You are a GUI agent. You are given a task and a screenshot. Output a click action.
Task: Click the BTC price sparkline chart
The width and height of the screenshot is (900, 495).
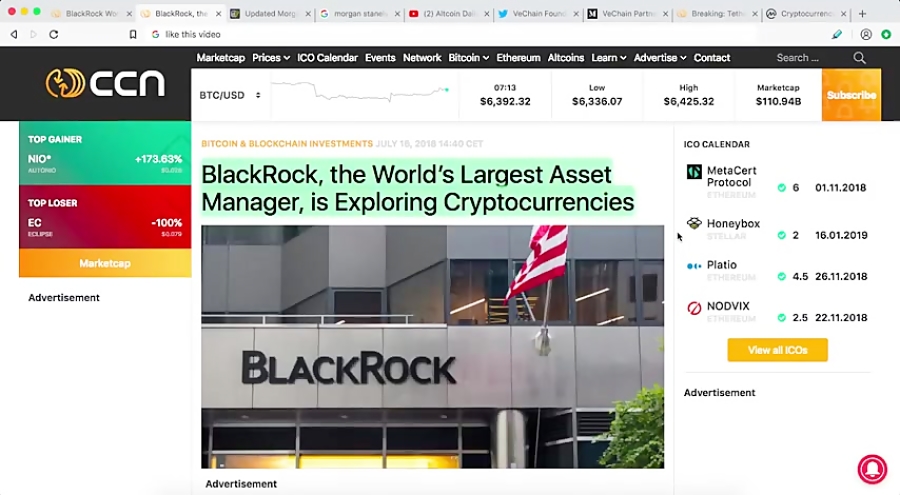point(360,92)
